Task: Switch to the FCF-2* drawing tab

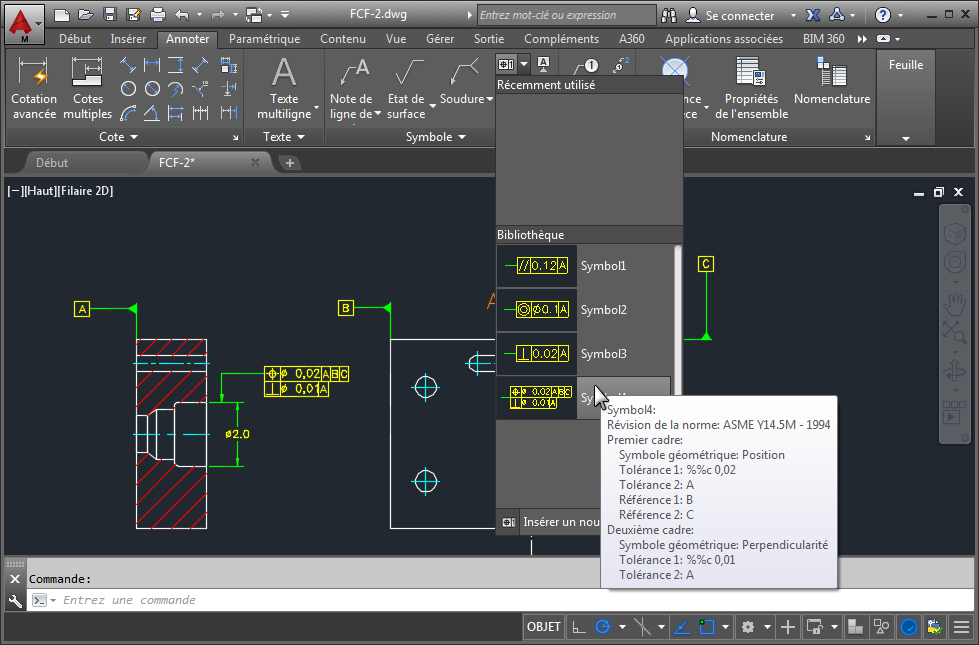Action: tap(210, 162)
